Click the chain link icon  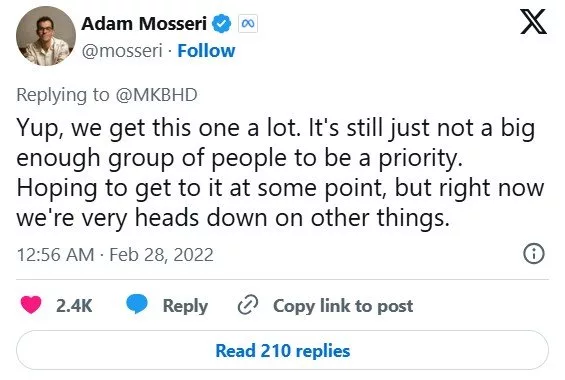(x=248, y=305)
